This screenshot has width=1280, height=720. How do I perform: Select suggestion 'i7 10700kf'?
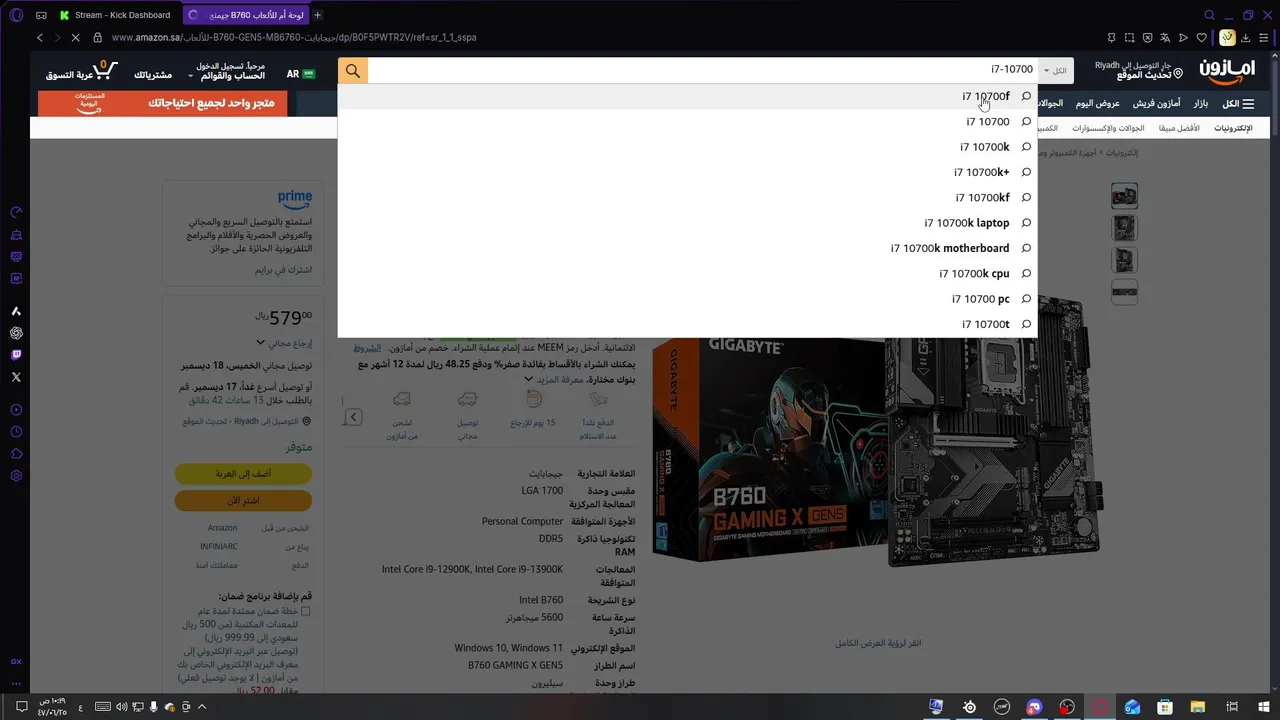pos(687,198)
